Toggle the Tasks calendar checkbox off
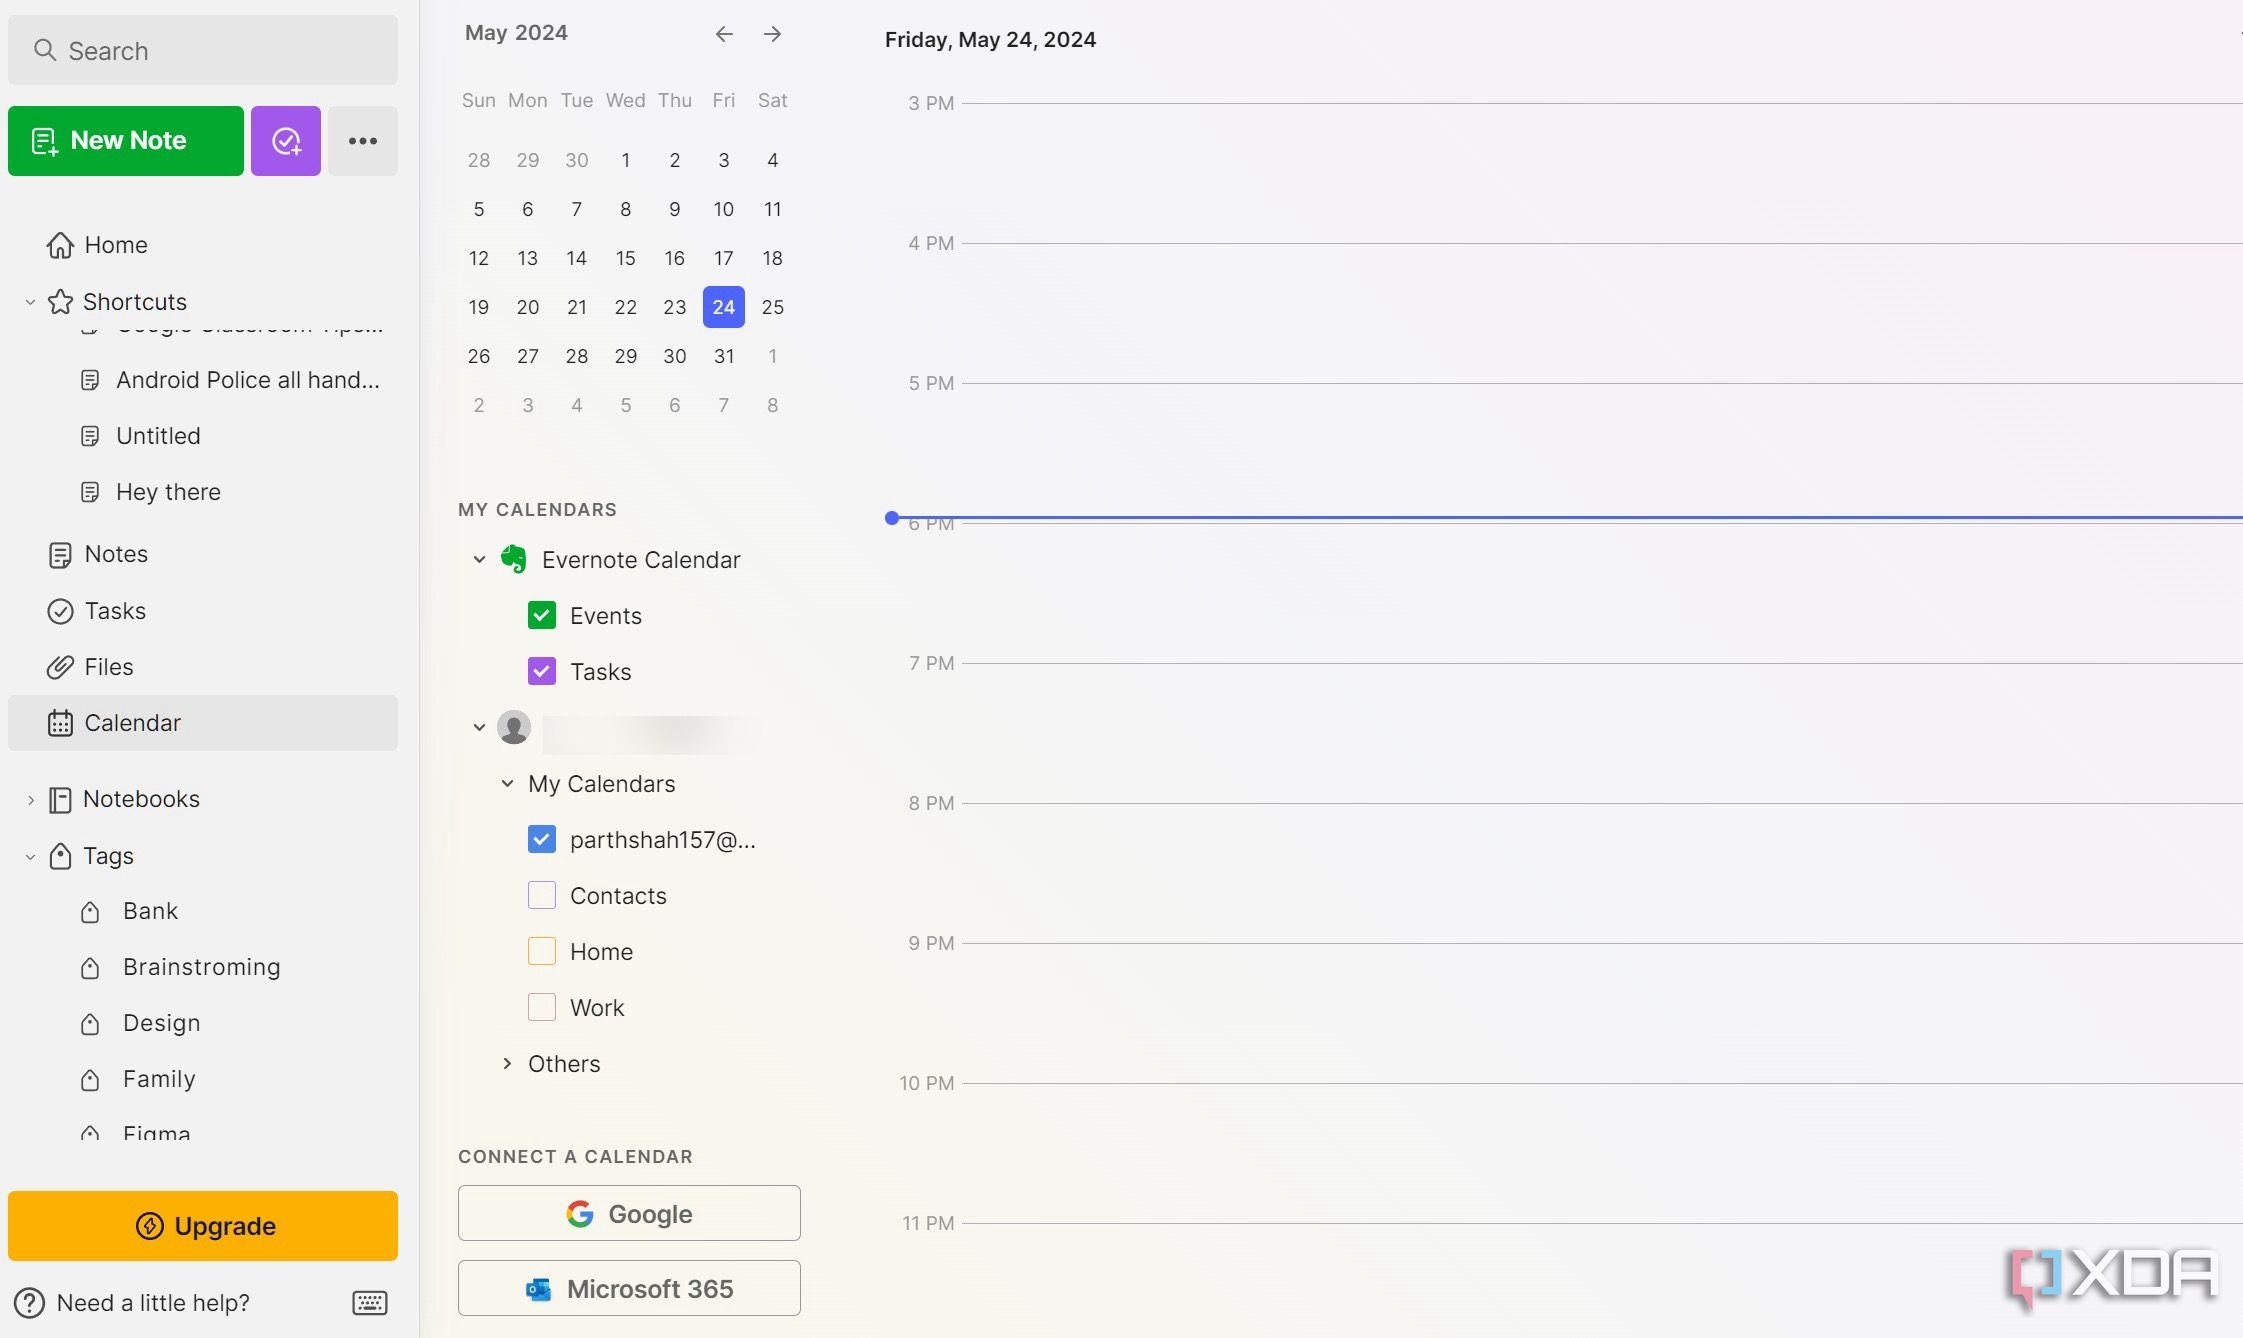The image size is (2243, 1338). (542, 669)
